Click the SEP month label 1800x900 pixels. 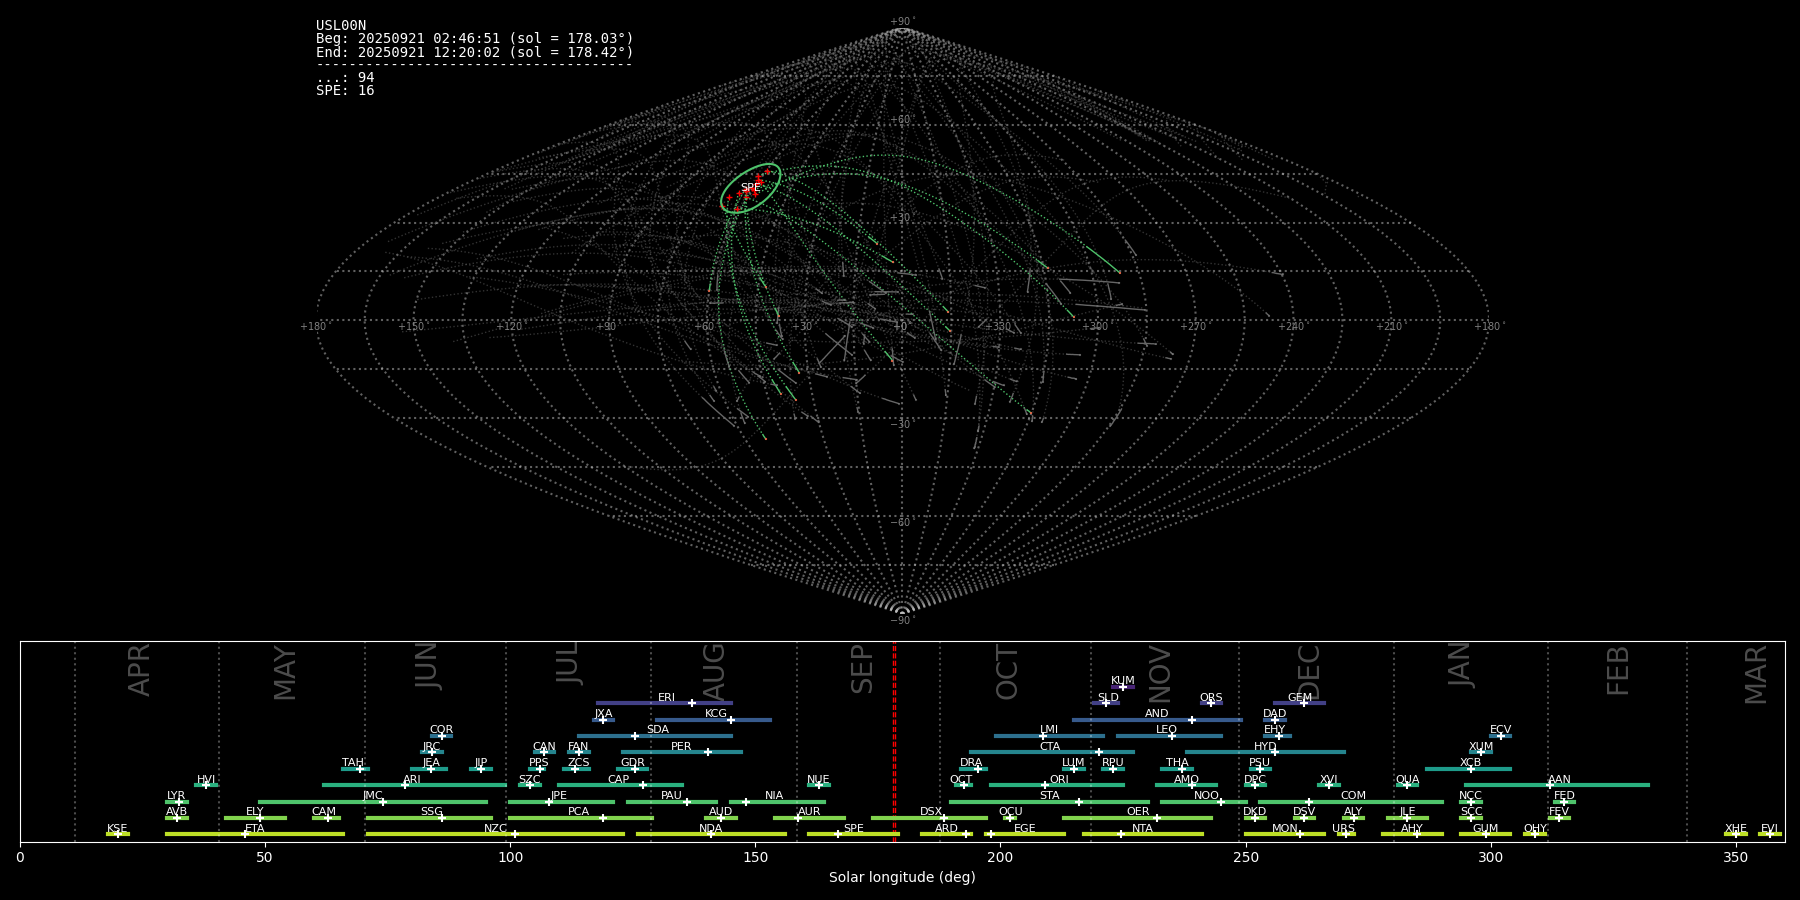coord(862,669)
